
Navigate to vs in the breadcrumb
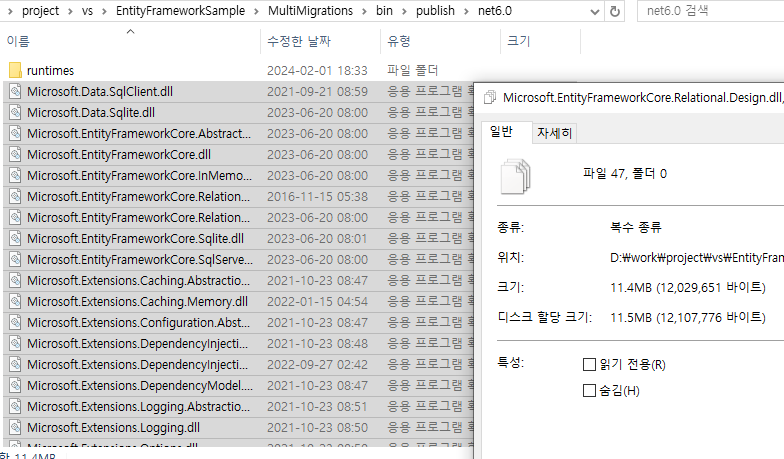88,11
